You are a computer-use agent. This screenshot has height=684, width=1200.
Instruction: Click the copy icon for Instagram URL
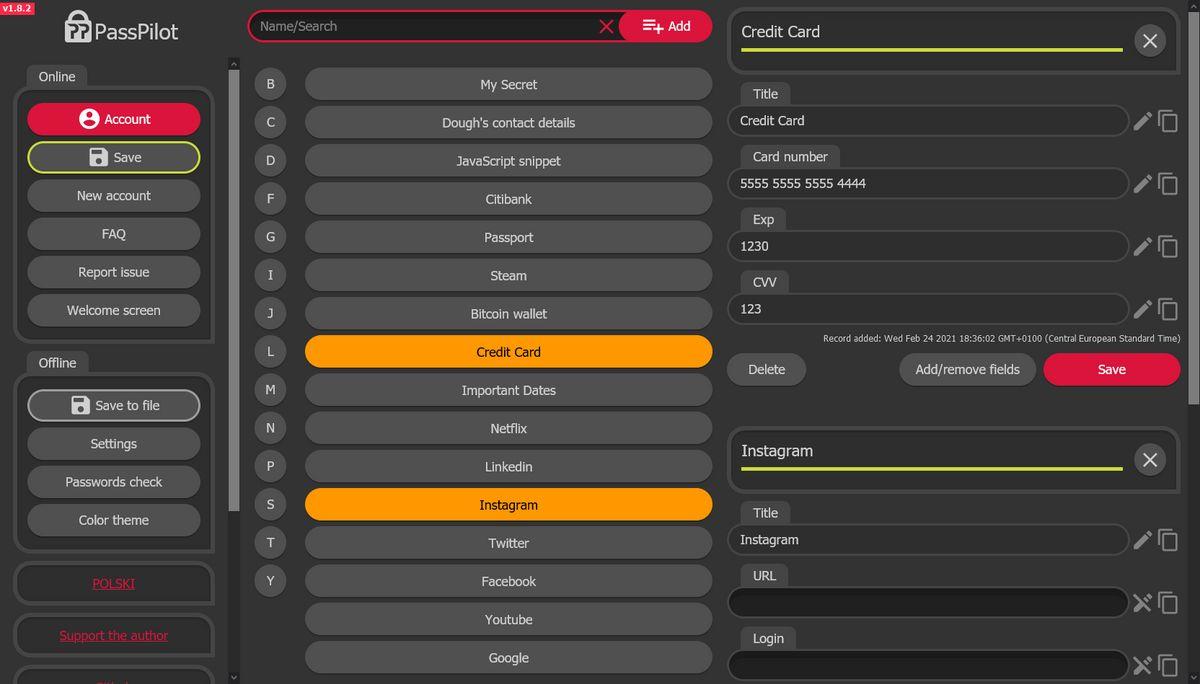pos(1168,603)
